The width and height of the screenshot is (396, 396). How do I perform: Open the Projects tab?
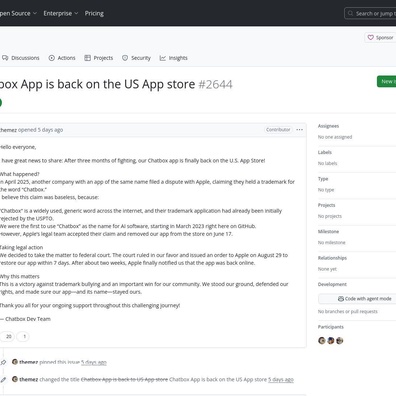[99, 58]
